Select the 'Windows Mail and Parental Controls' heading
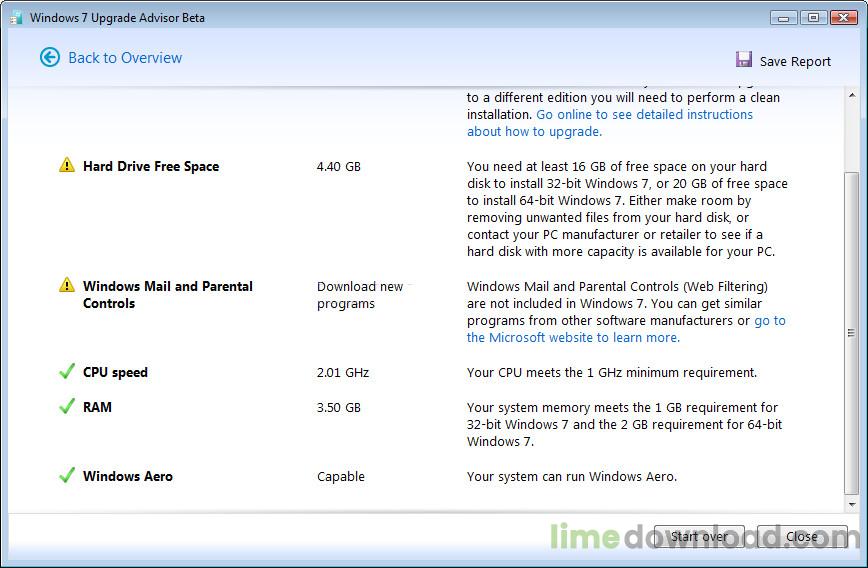Viewport: 868px width, 568px height. pos(168,295)
